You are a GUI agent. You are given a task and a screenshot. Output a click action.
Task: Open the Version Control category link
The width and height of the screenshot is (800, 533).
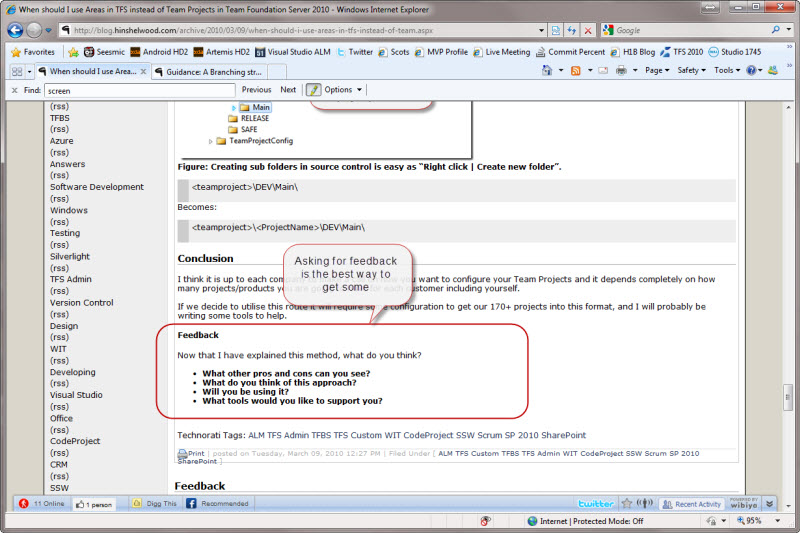(82, 303)
